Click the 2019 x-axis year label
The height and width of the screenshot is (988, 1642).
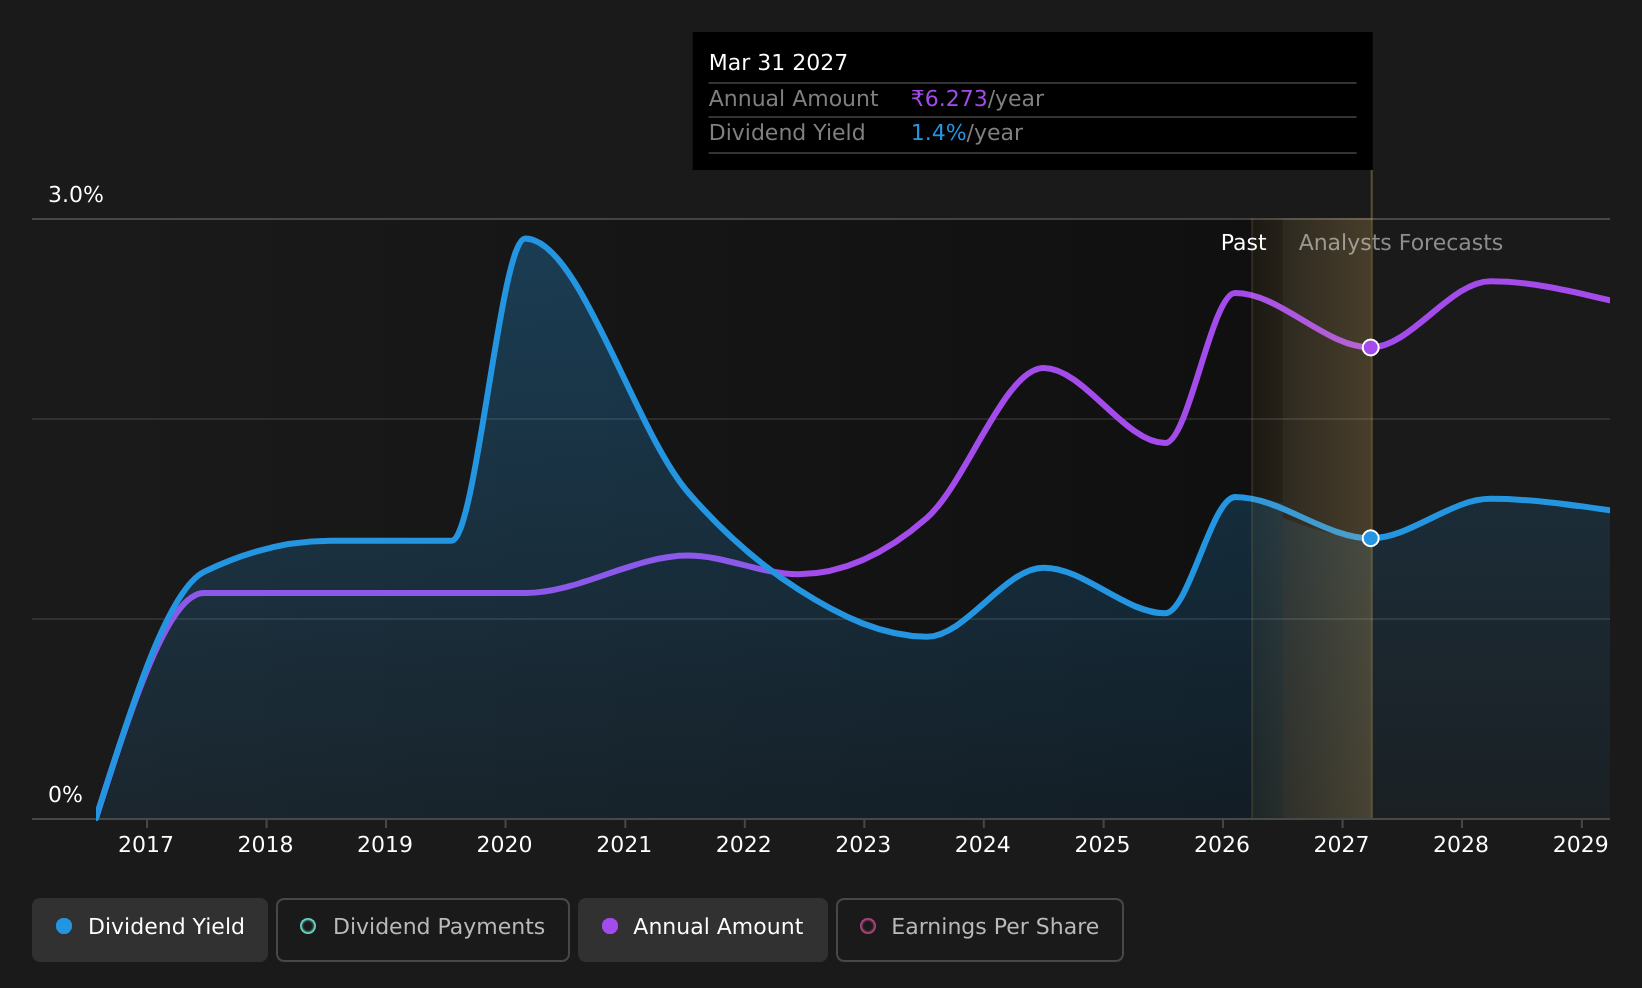(x=385, y=845)
